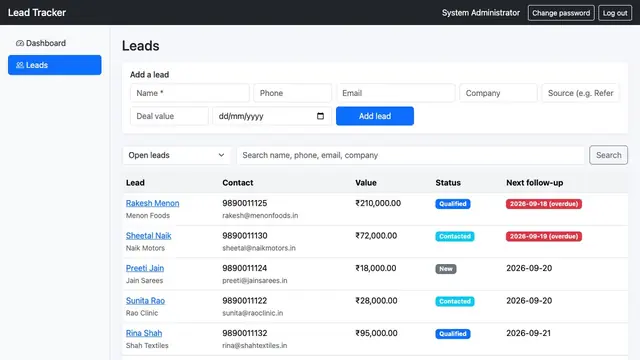Expand the Open leads filter dropdown

[176, 155]
